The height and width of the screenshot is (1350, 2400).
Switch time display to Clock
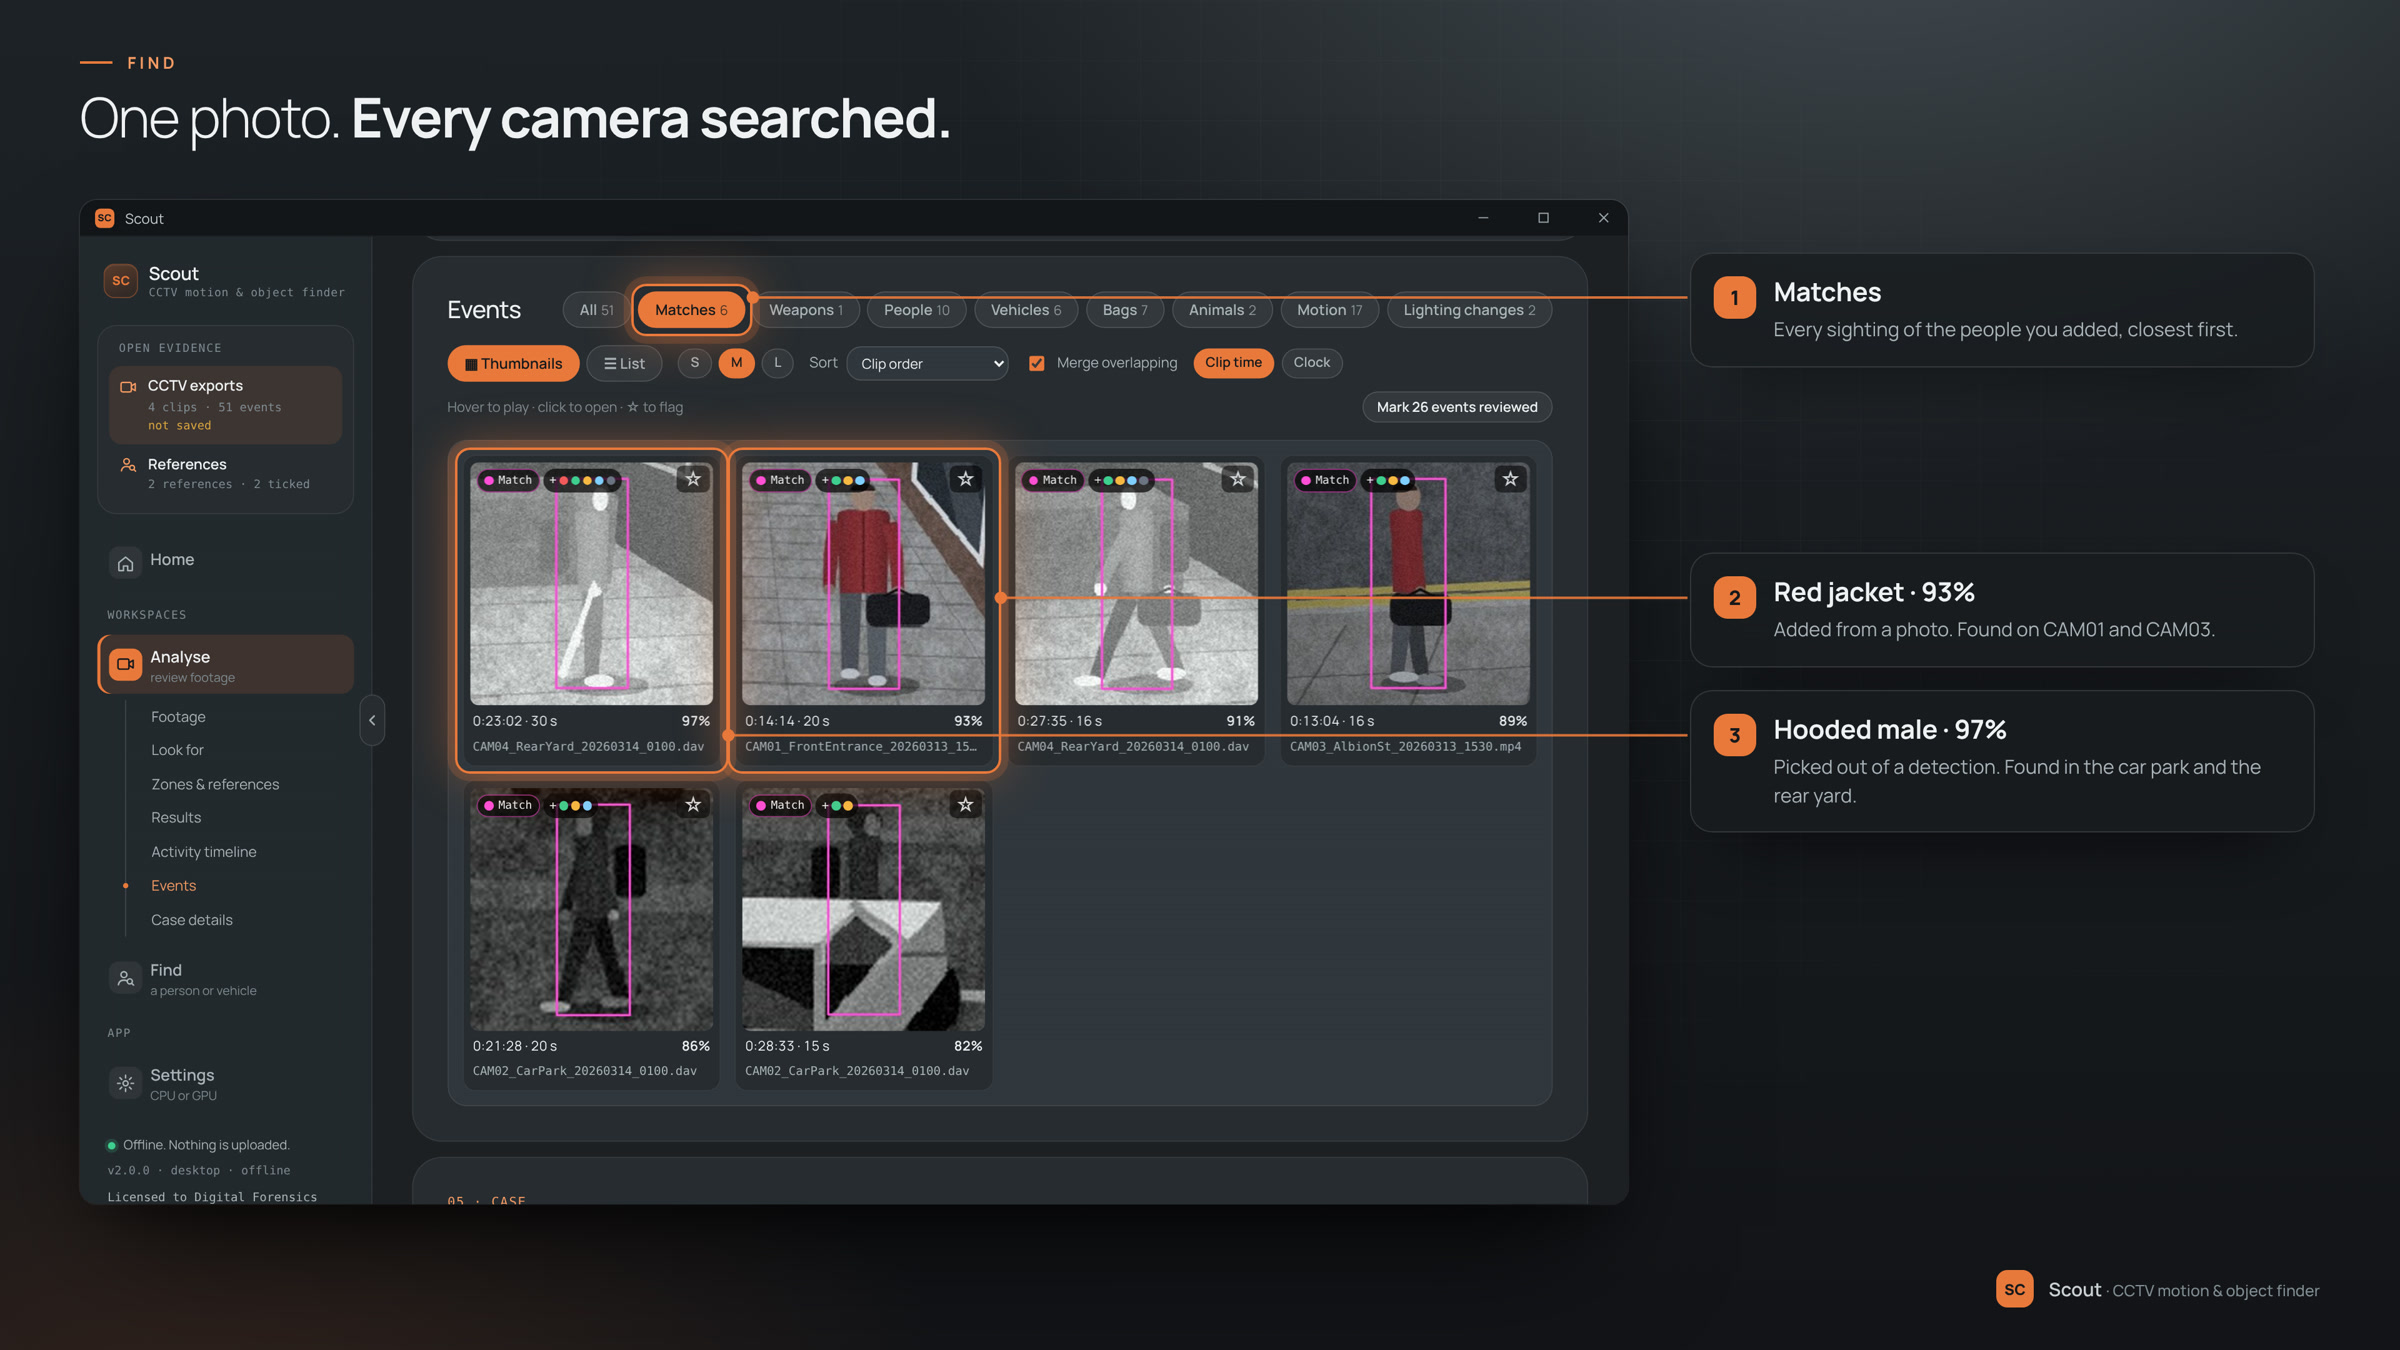[x=1311, y=363]
